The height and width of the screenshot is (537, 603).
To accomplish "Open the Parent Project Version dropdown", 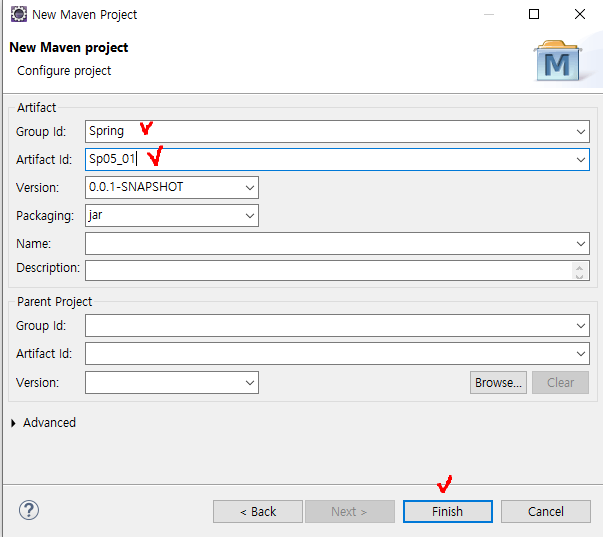I will point(250,383).
